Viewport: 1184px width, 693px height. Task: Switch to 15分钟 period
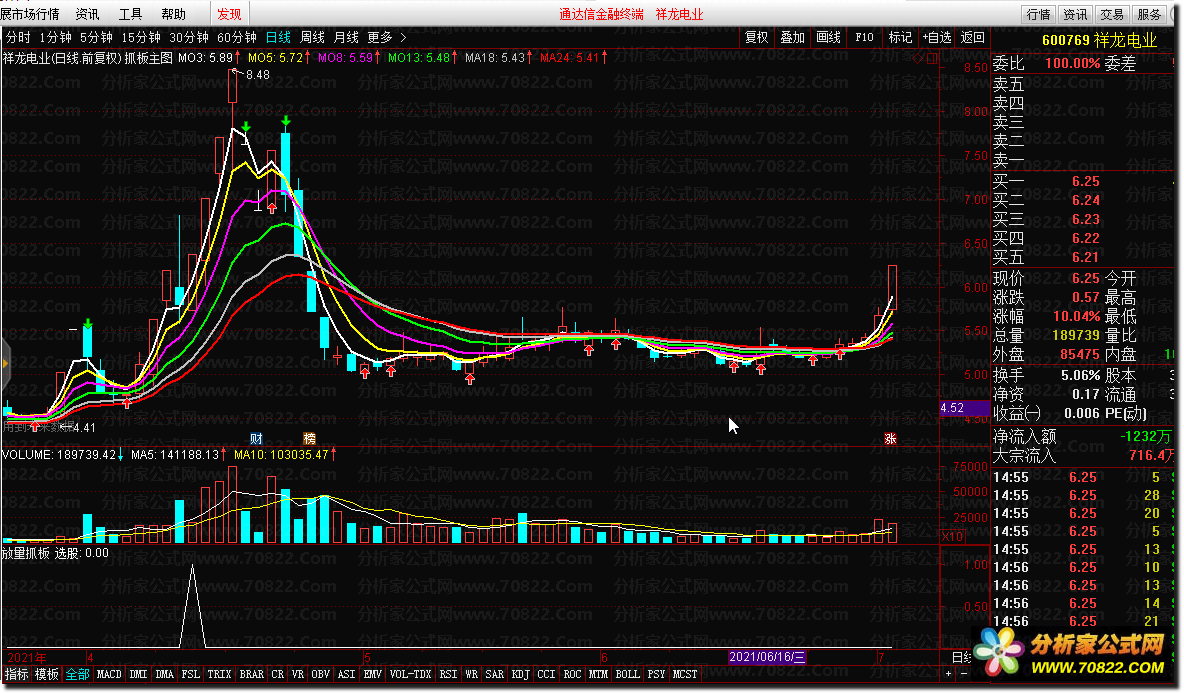(x=140, y=37)
